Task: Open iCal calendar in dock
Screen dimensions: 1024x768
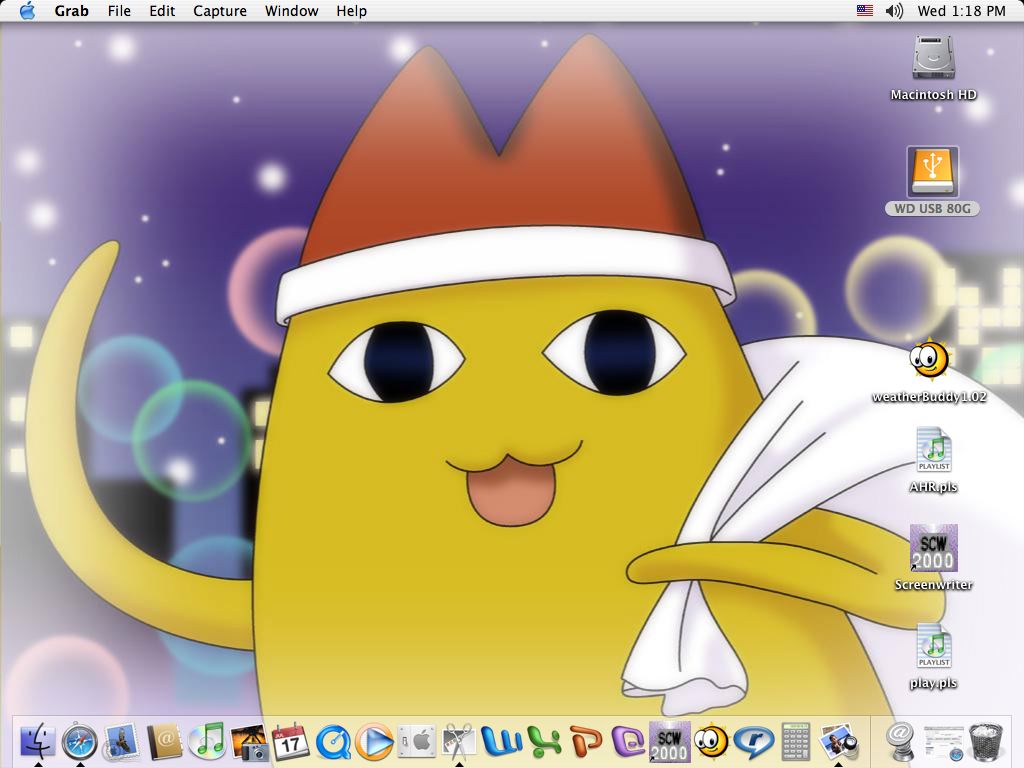Action: click(x=290, y=741)
